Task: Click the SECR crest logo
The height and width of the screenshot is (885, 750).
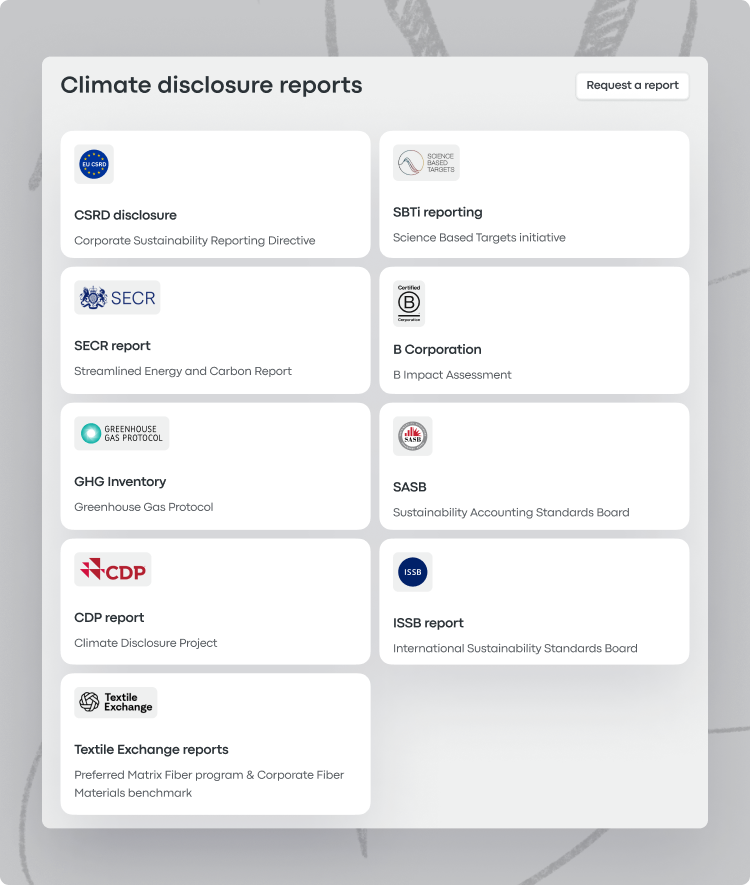Action: (117, 297)
